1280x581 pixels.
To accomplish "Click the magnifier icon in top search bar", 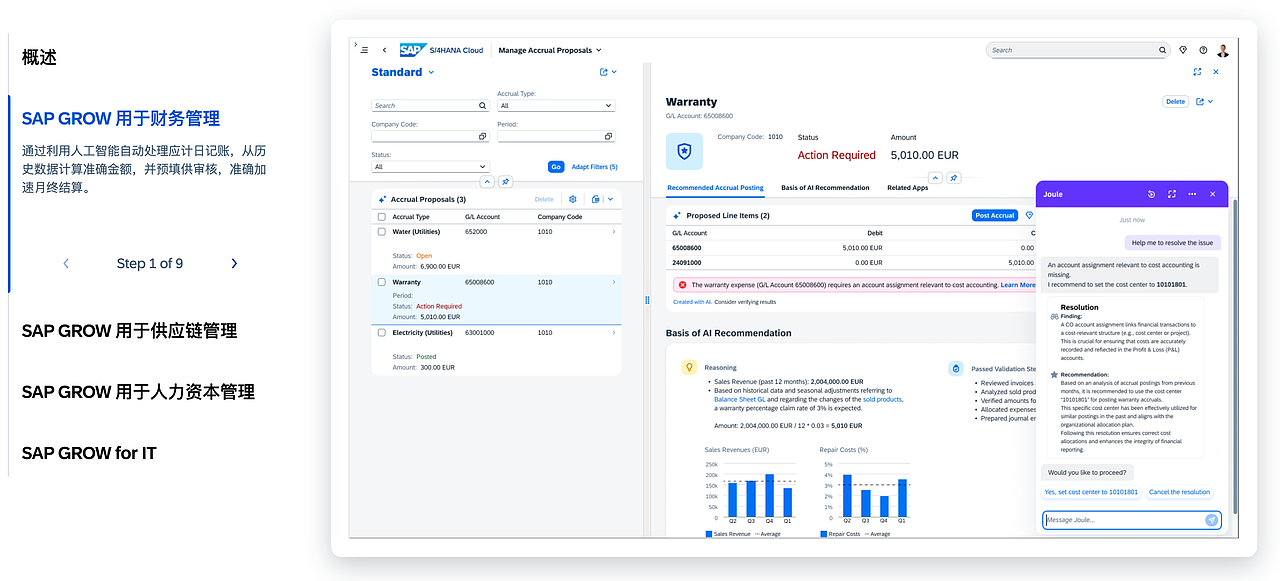I will click(x=1162, y=50).
